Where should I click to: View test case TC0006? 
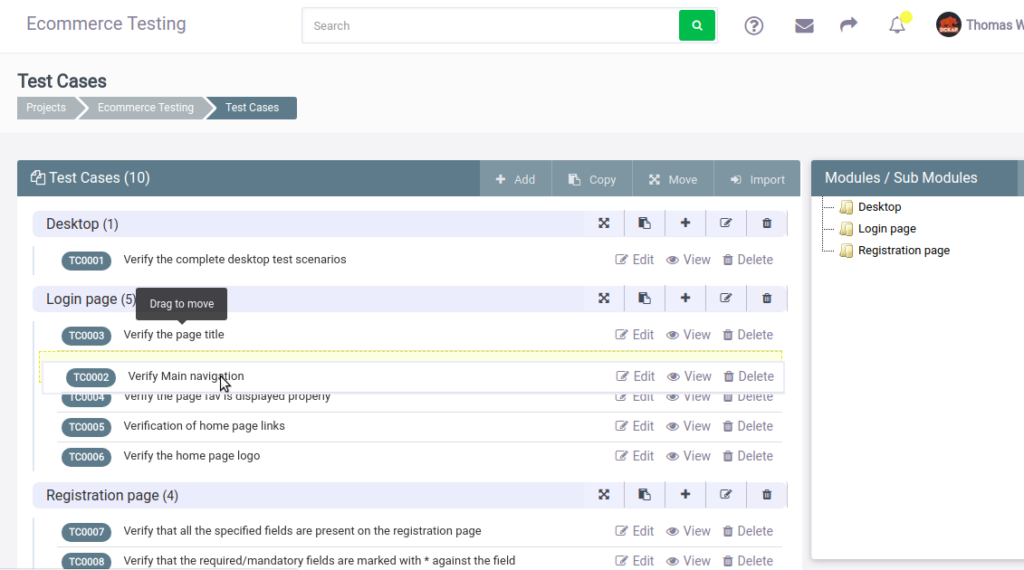[x=688, y=456]
